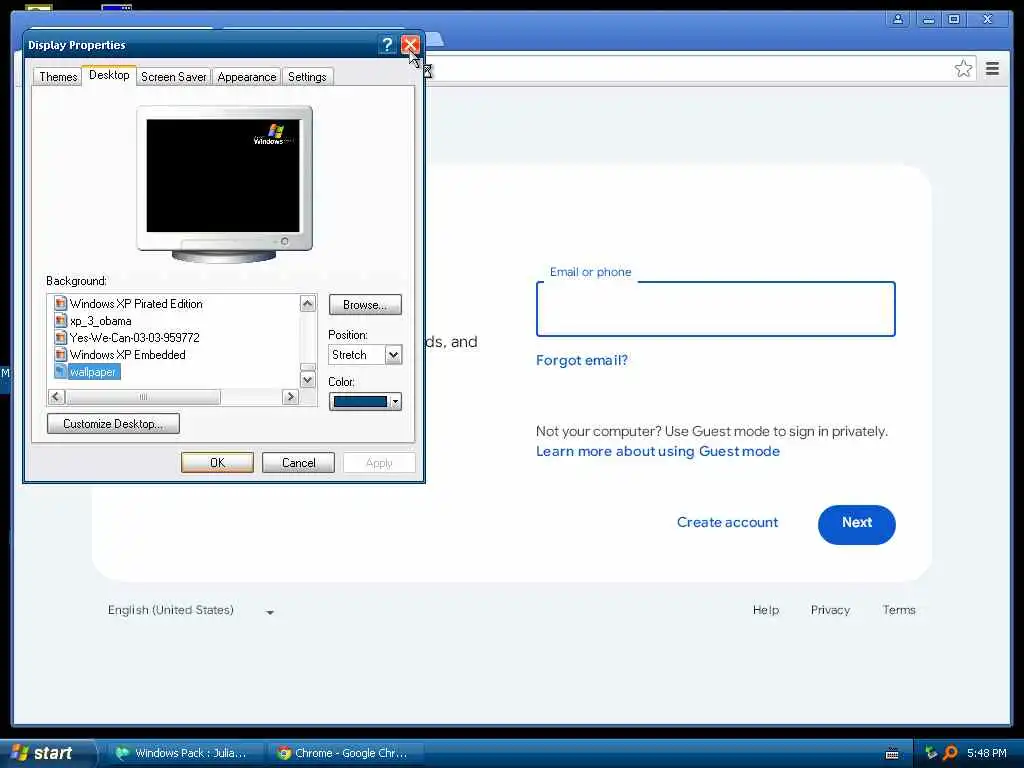Viewport: 1024px width, 768px height.
Task: Click the Apply button
Action: pos(379,463)
